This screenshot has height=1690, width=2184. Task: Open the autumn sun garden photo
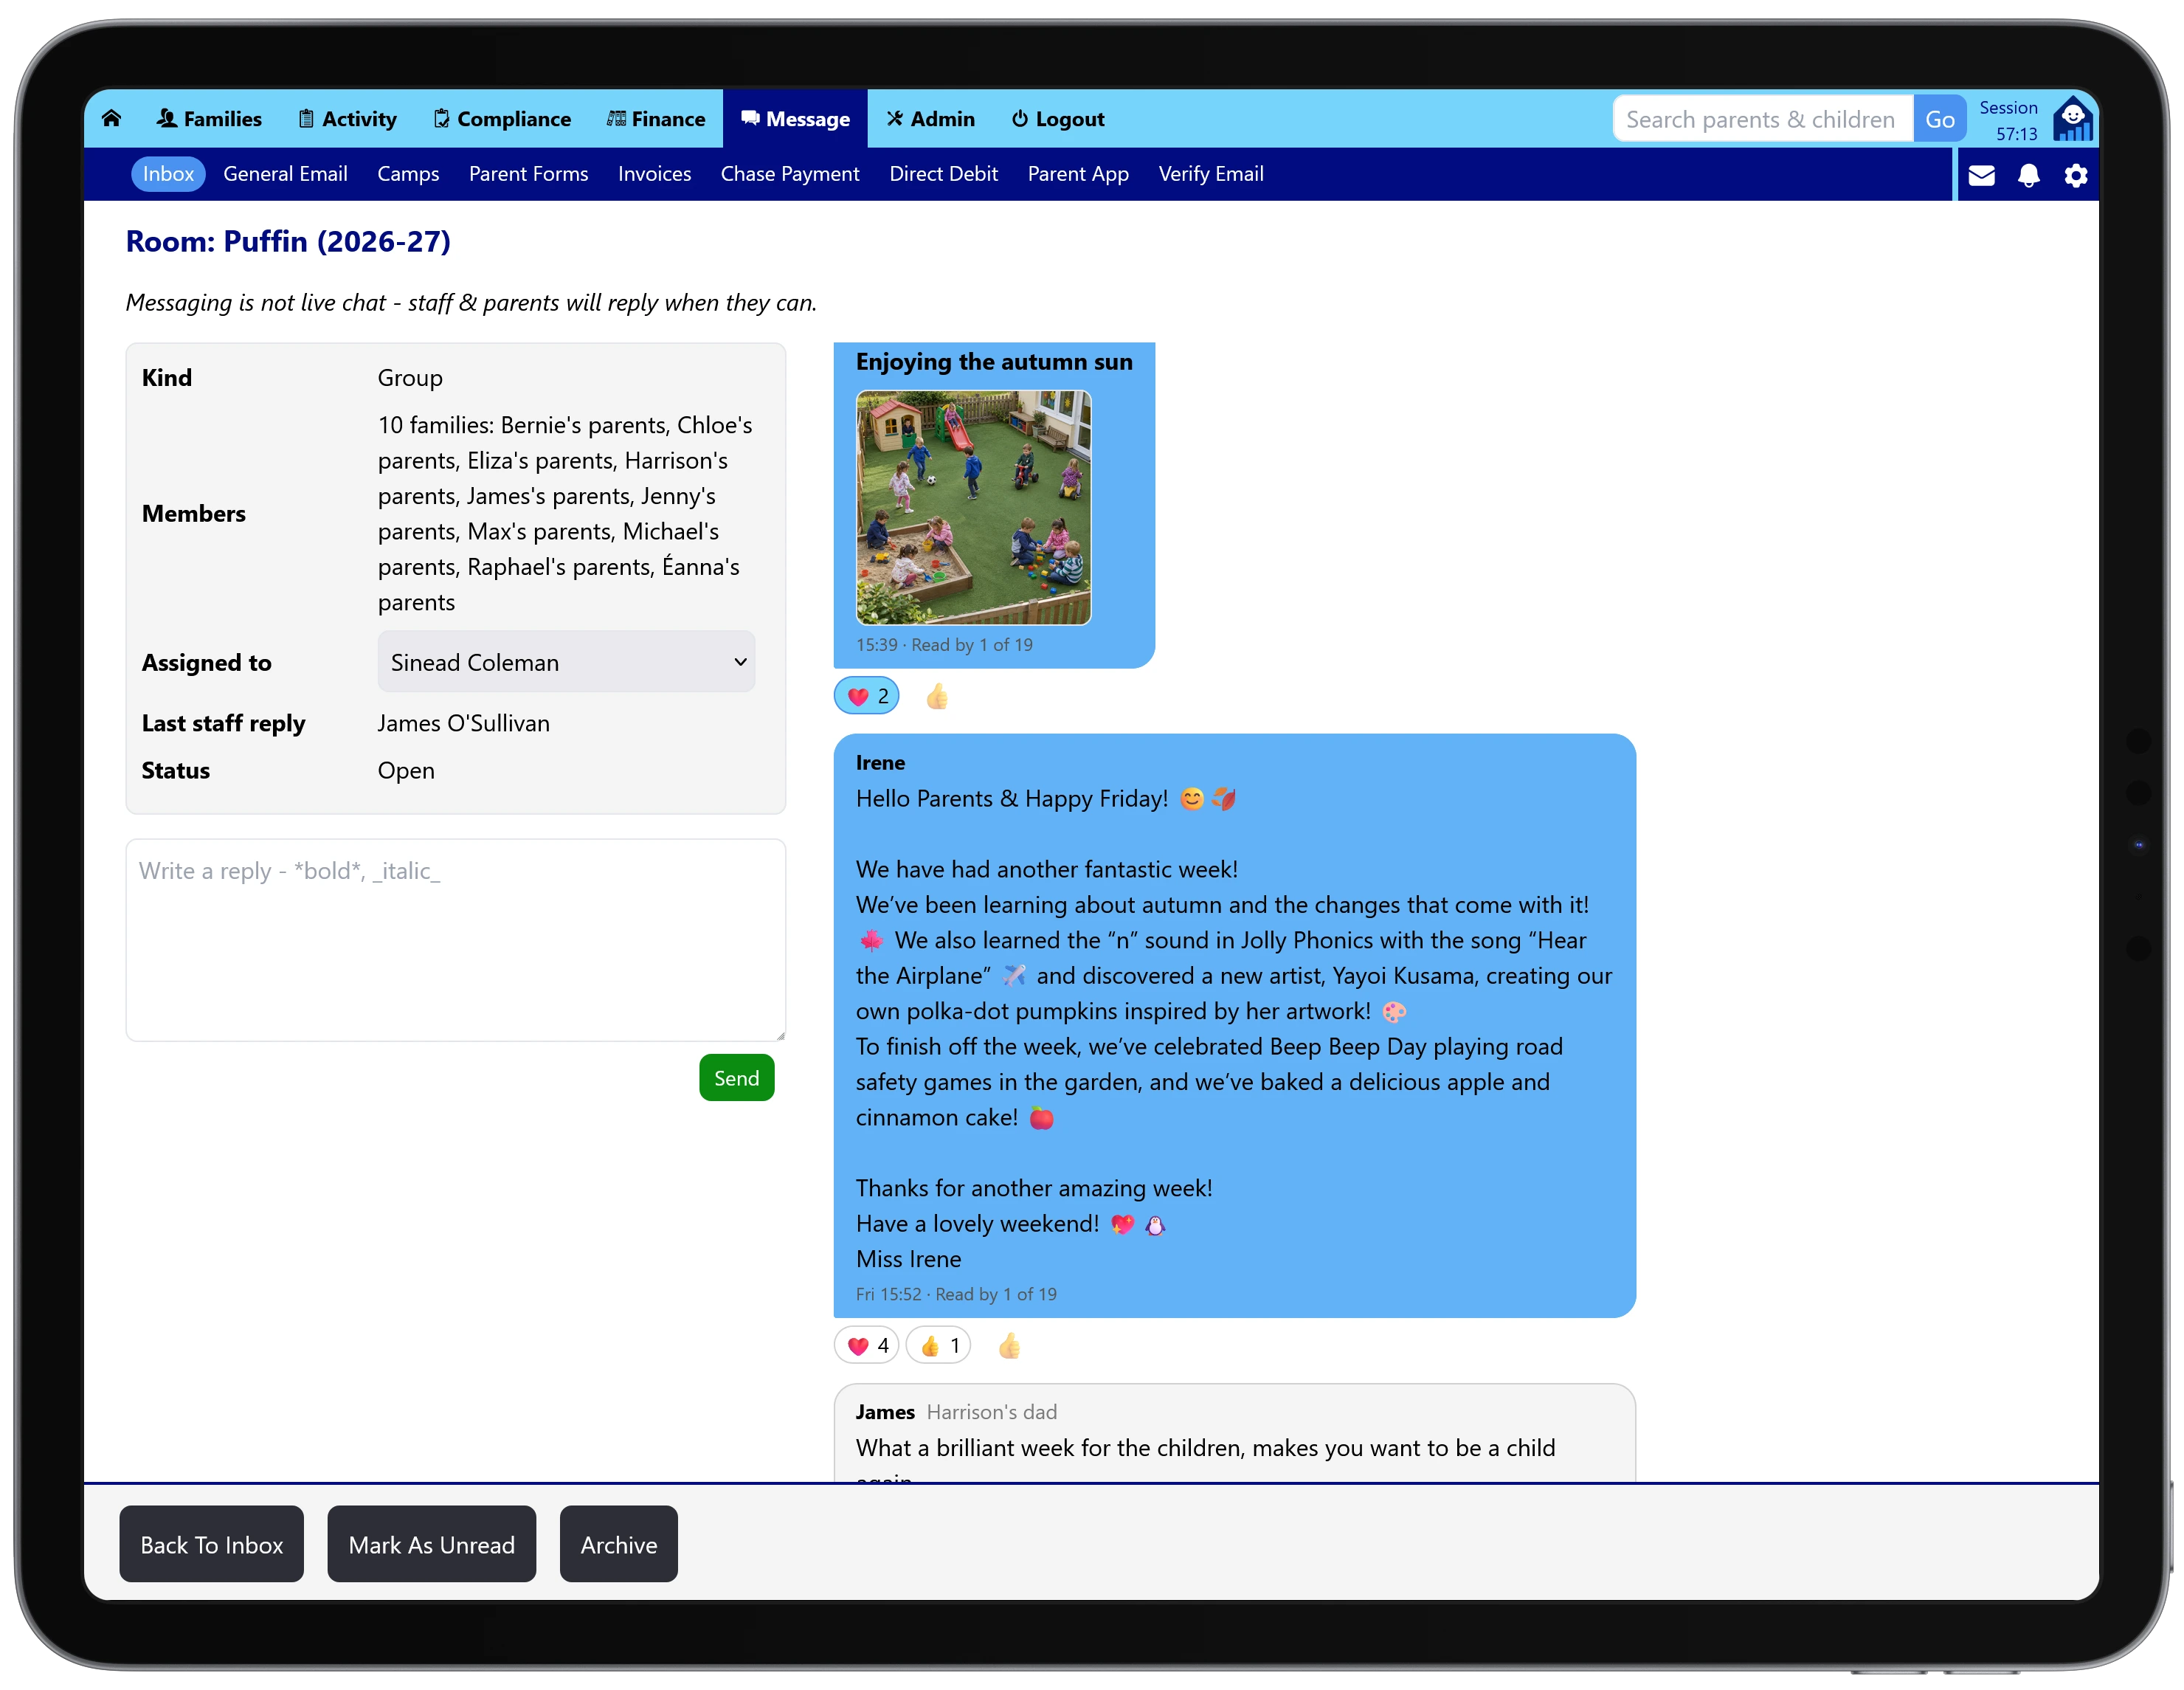click(973, 508)
